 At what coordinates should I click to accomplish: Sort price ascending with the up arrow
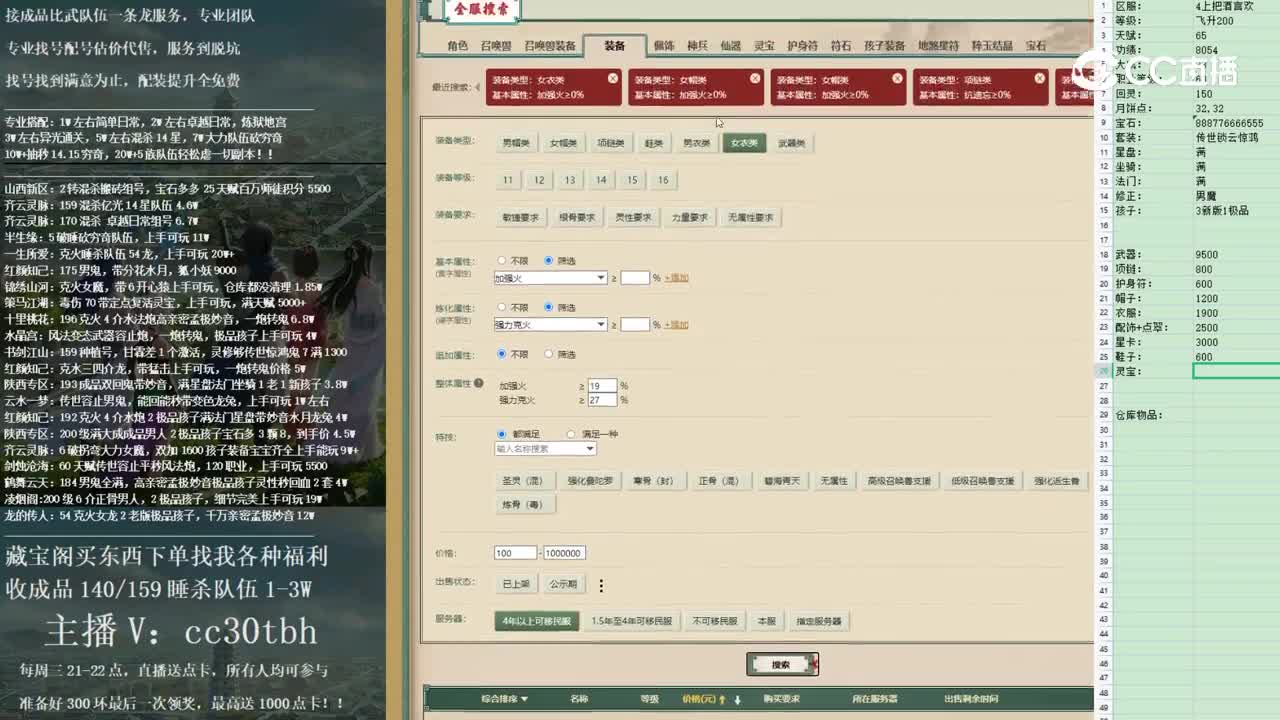722,699
